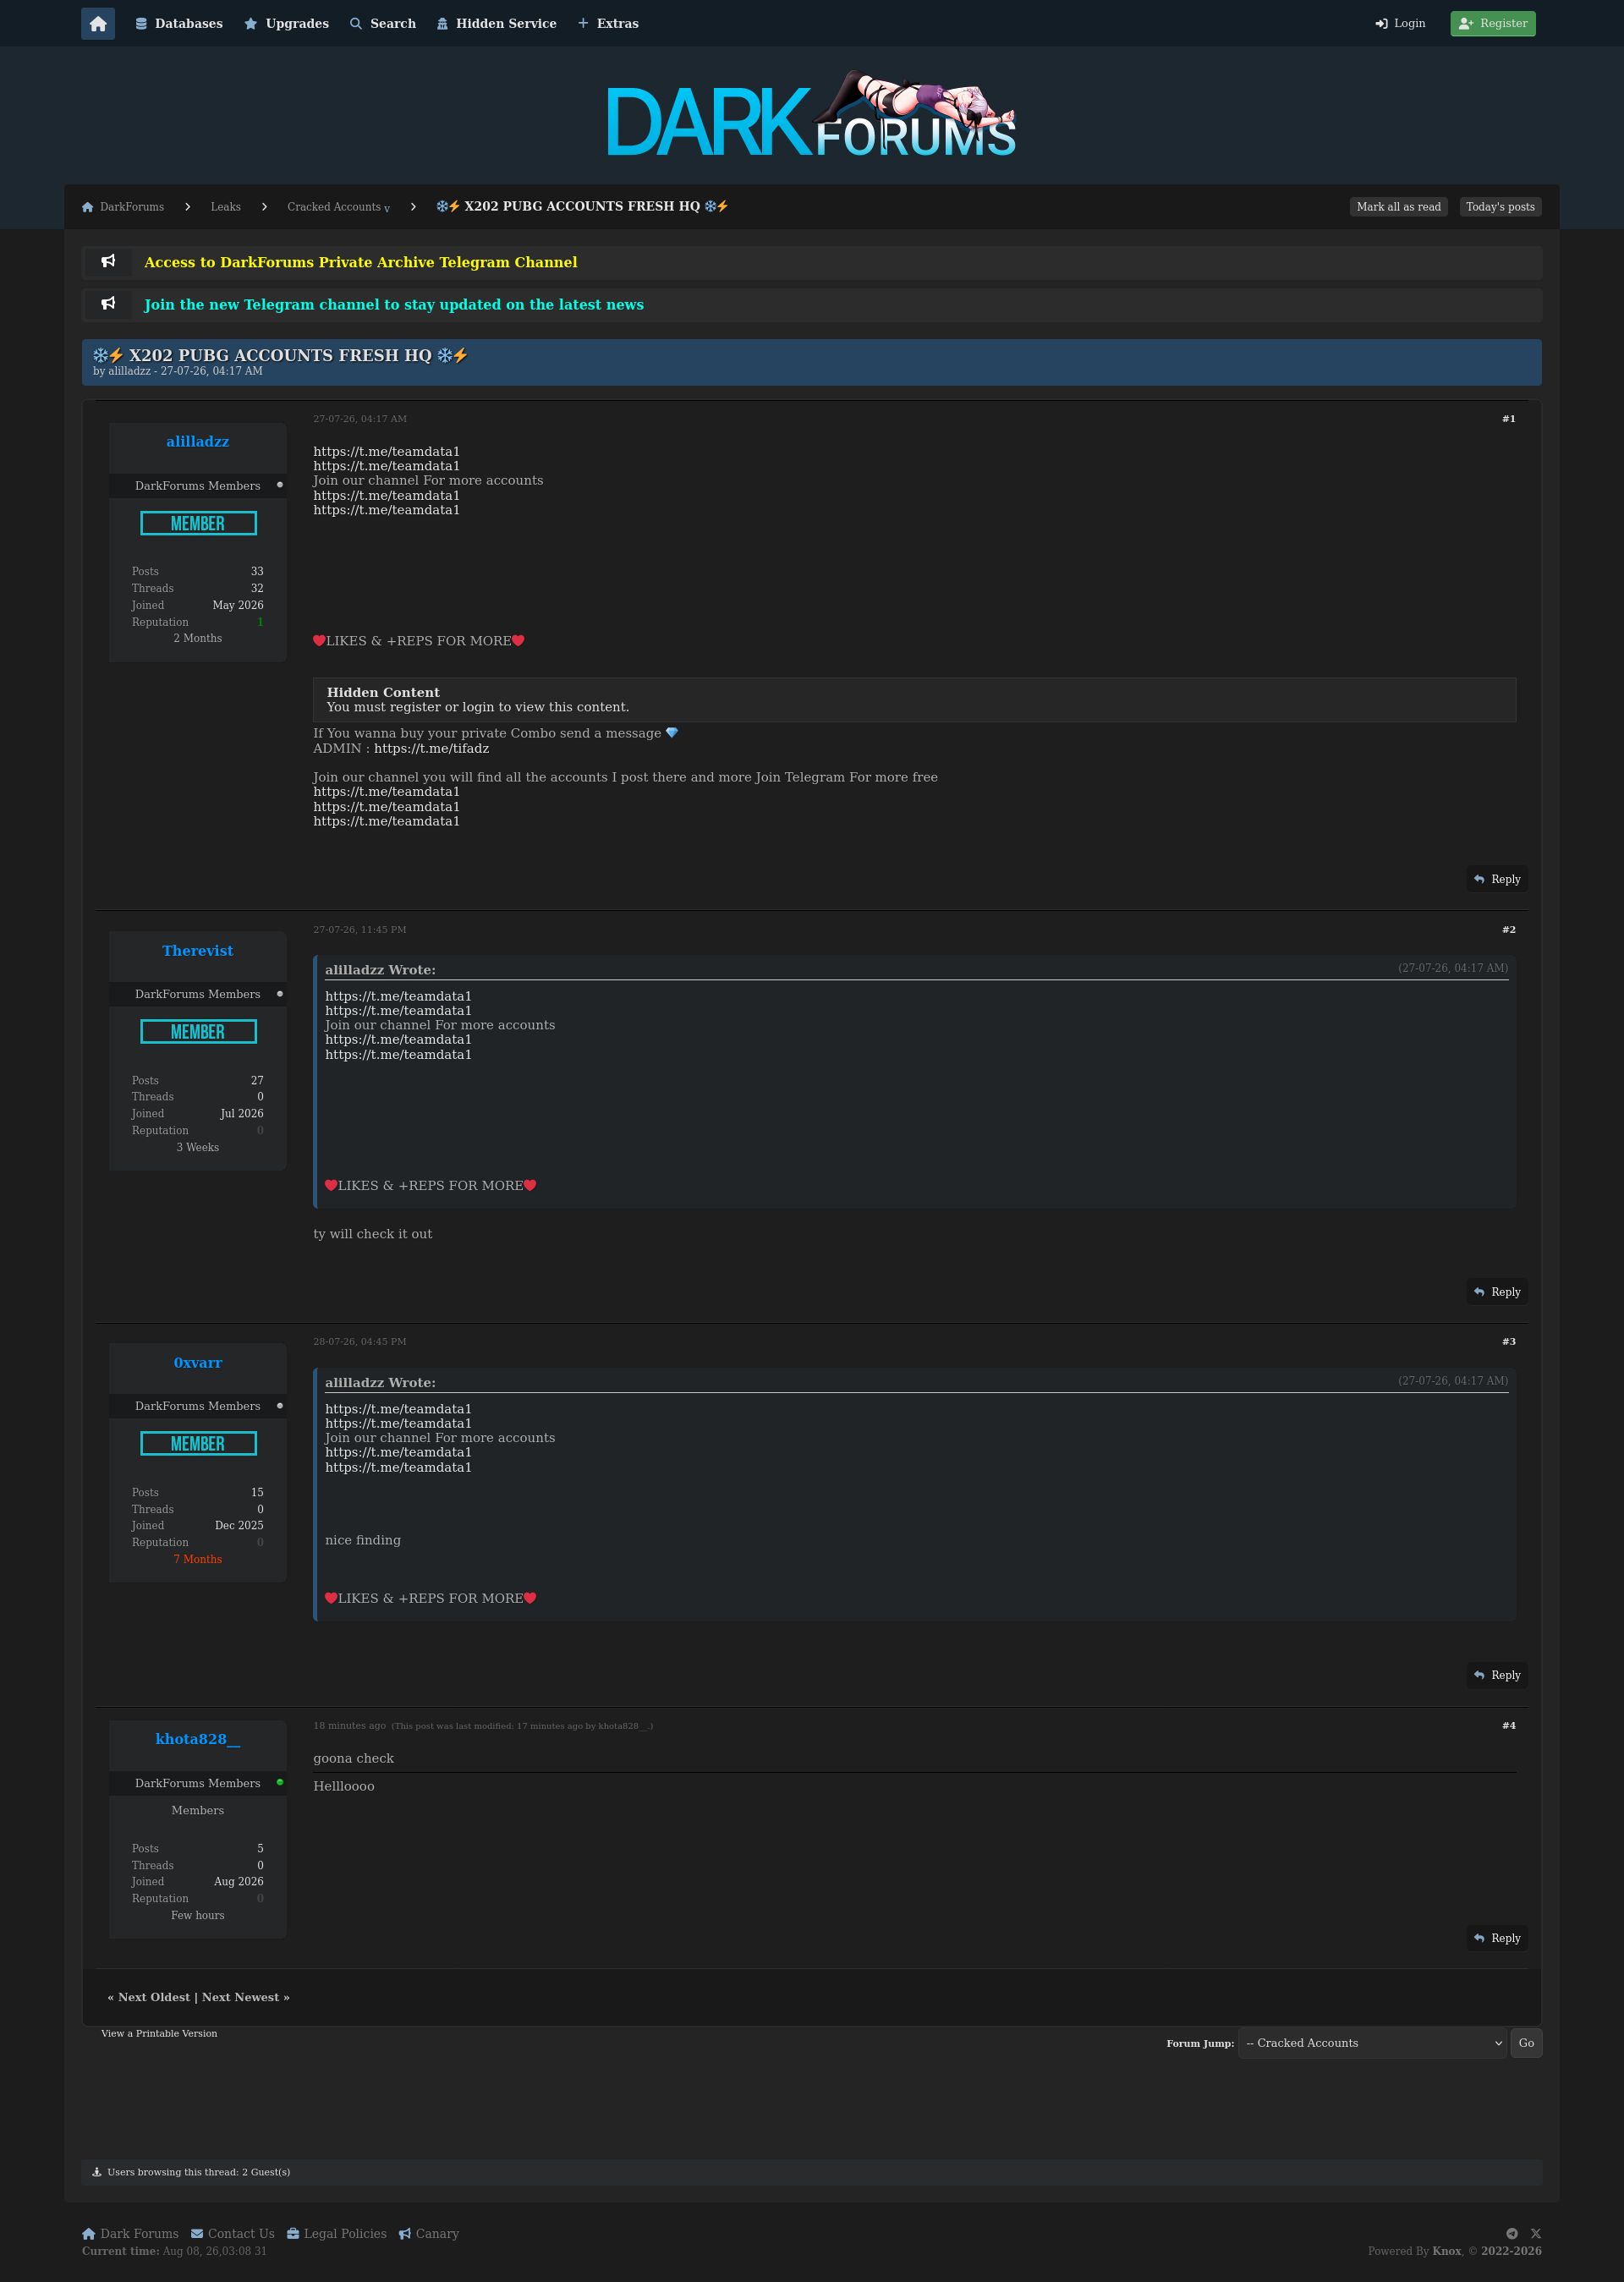Click the #3 post permalink
This screenshot has width=1624, height=2282.
pyautogui.click(x=1509, y=1342)
